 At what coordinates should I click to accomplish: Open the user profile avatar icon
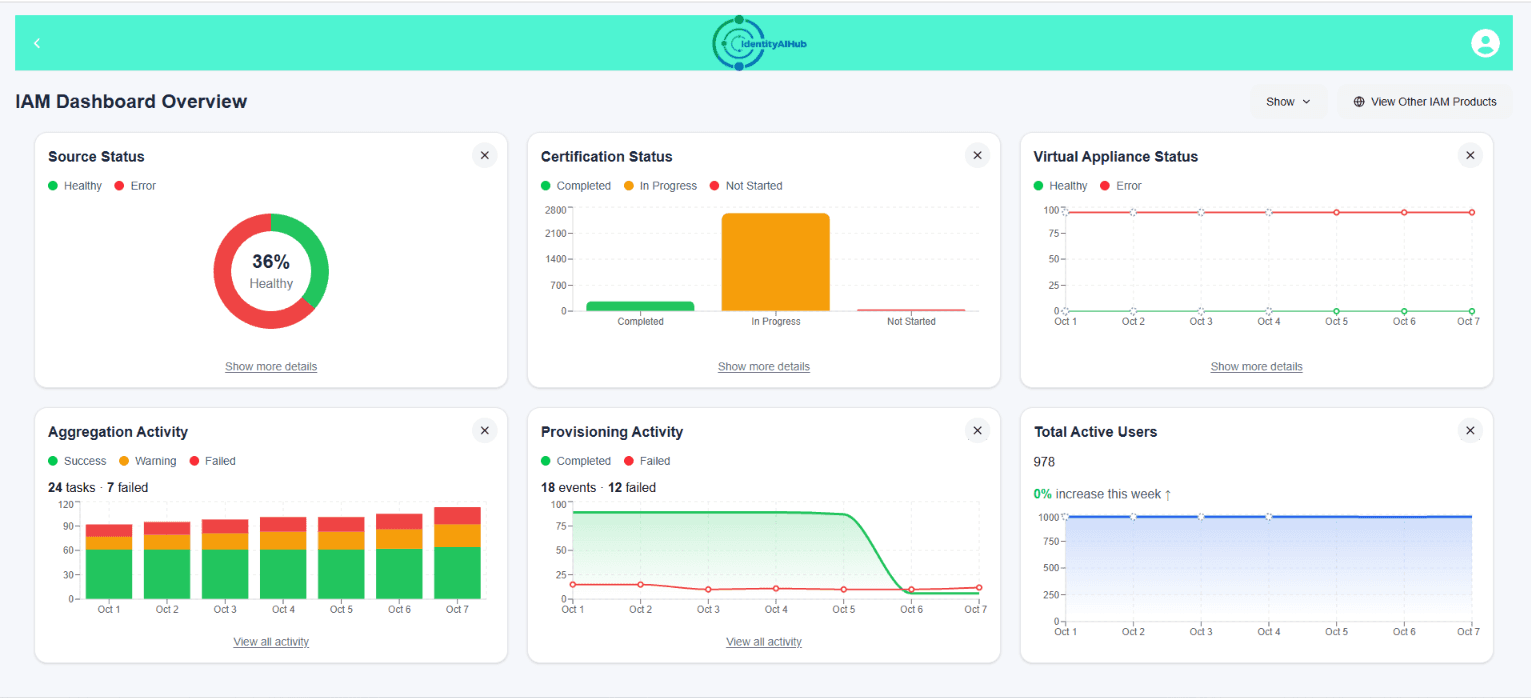click(x=1485, y=43)
